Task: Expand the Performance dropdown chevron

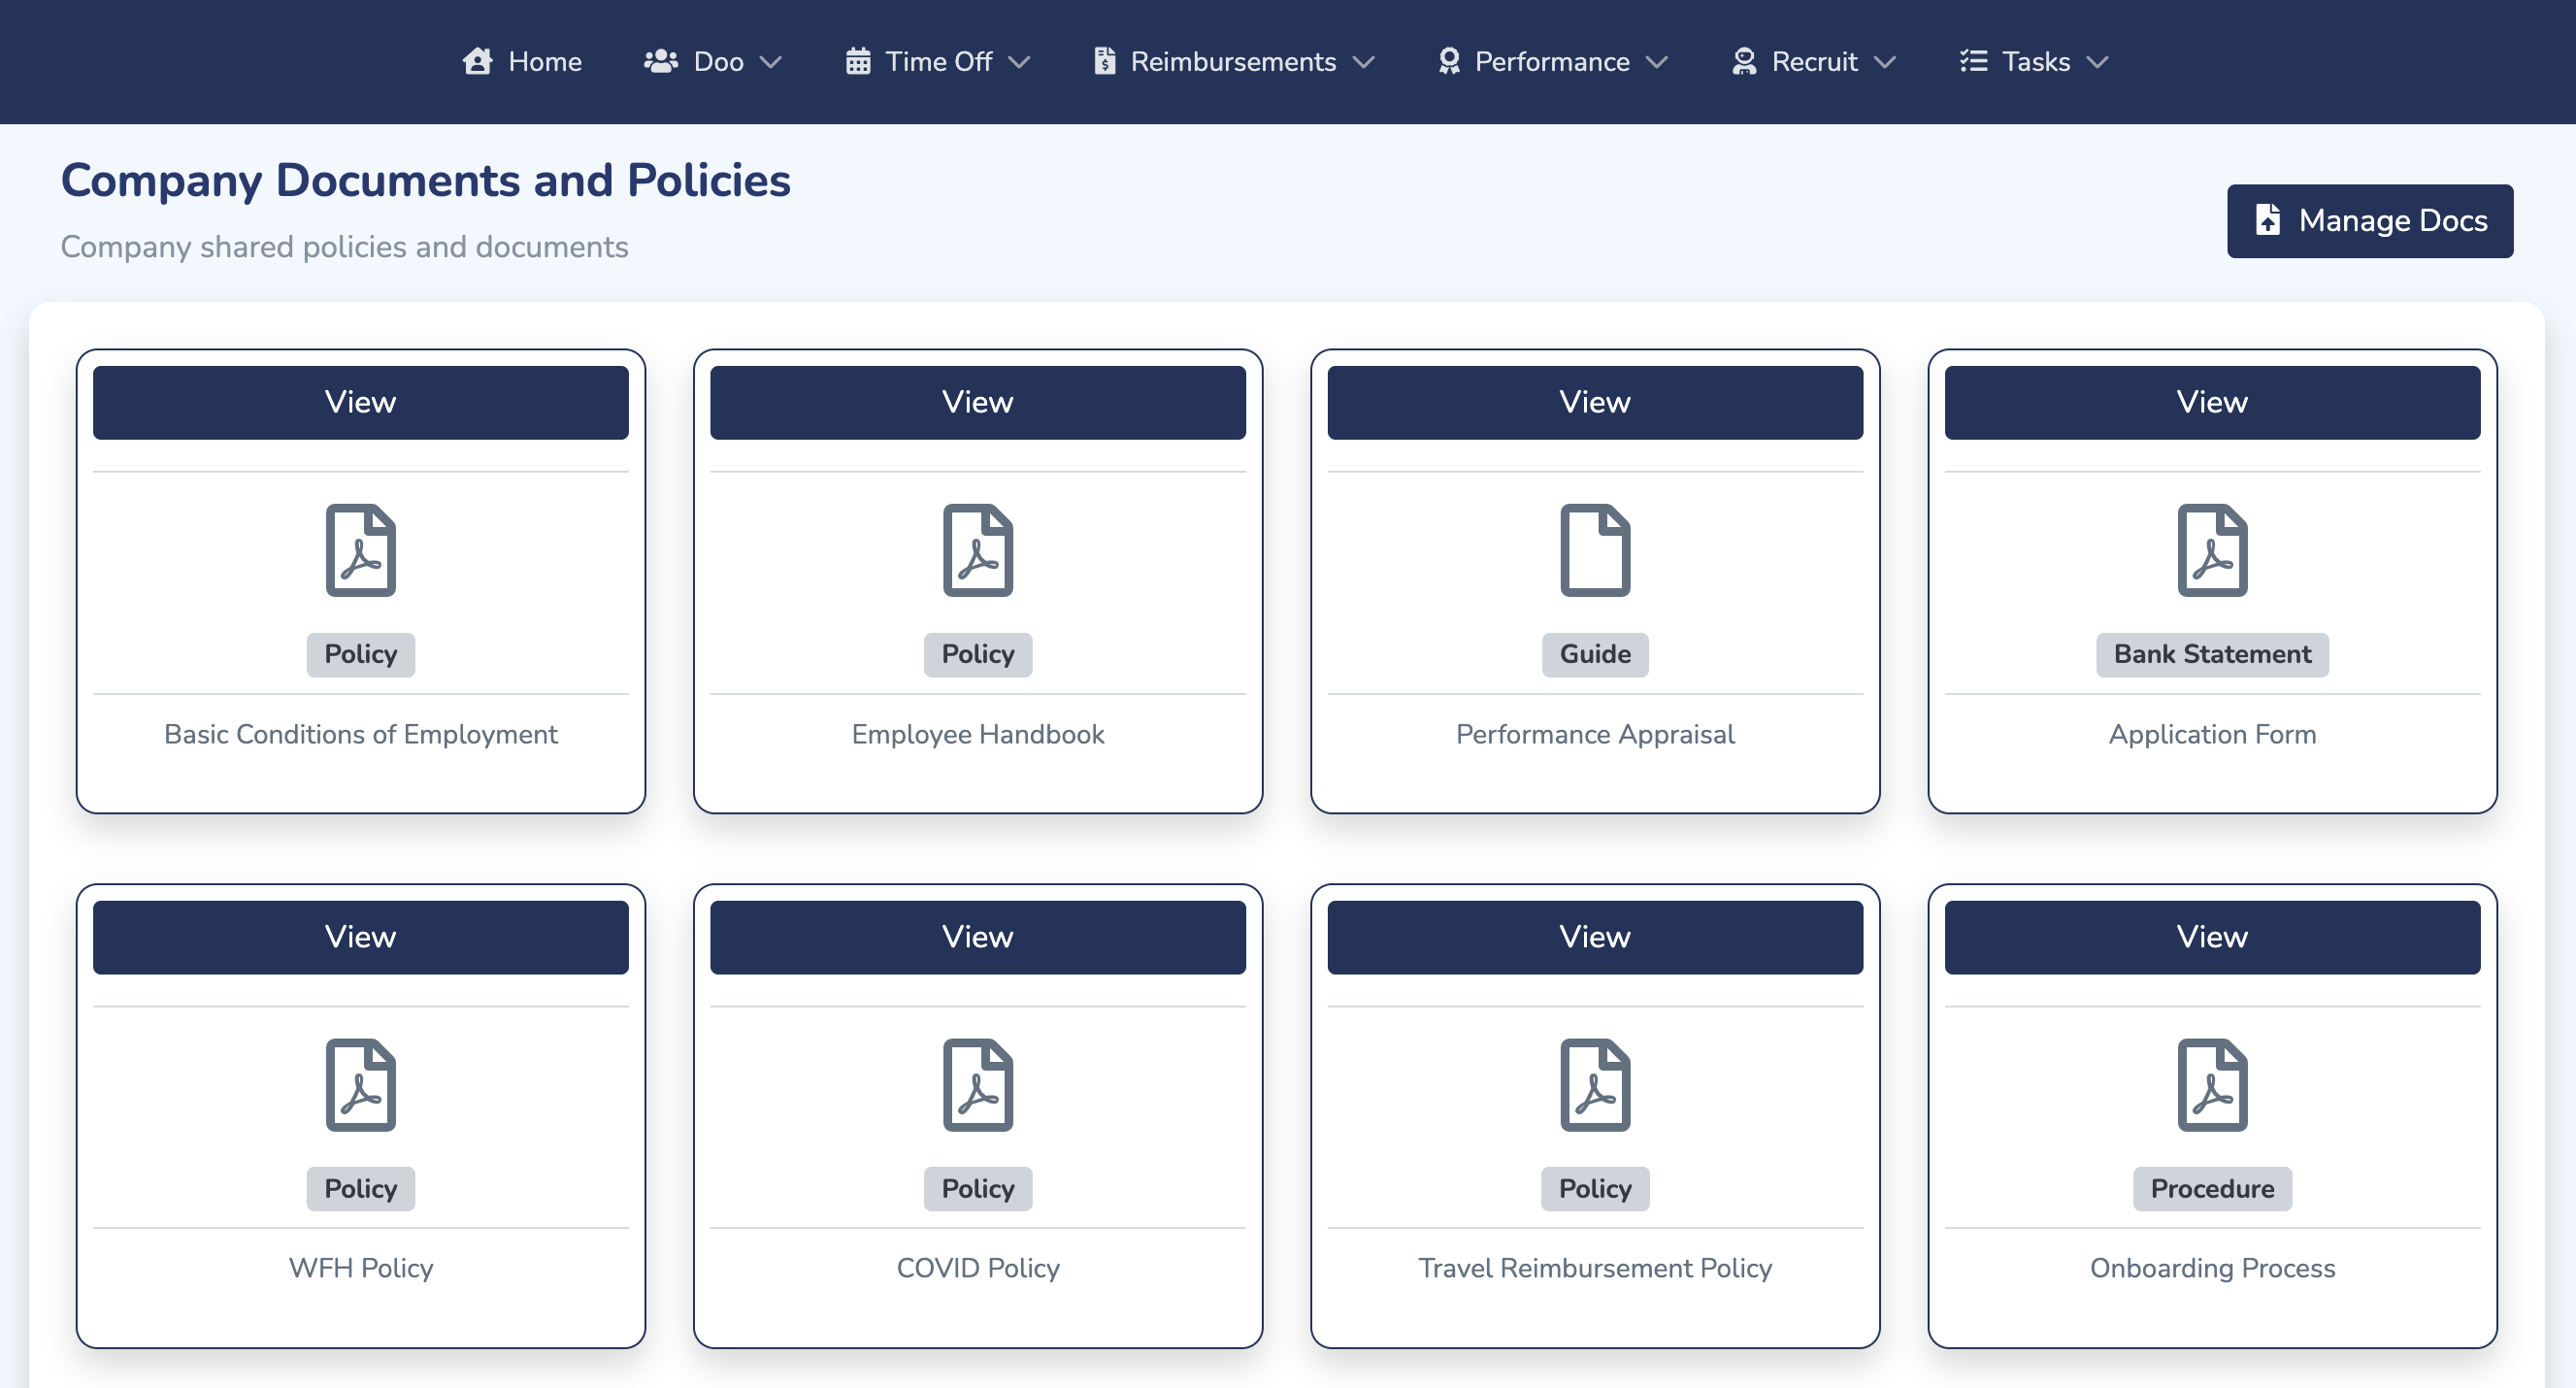Action: click(1656, 62)
